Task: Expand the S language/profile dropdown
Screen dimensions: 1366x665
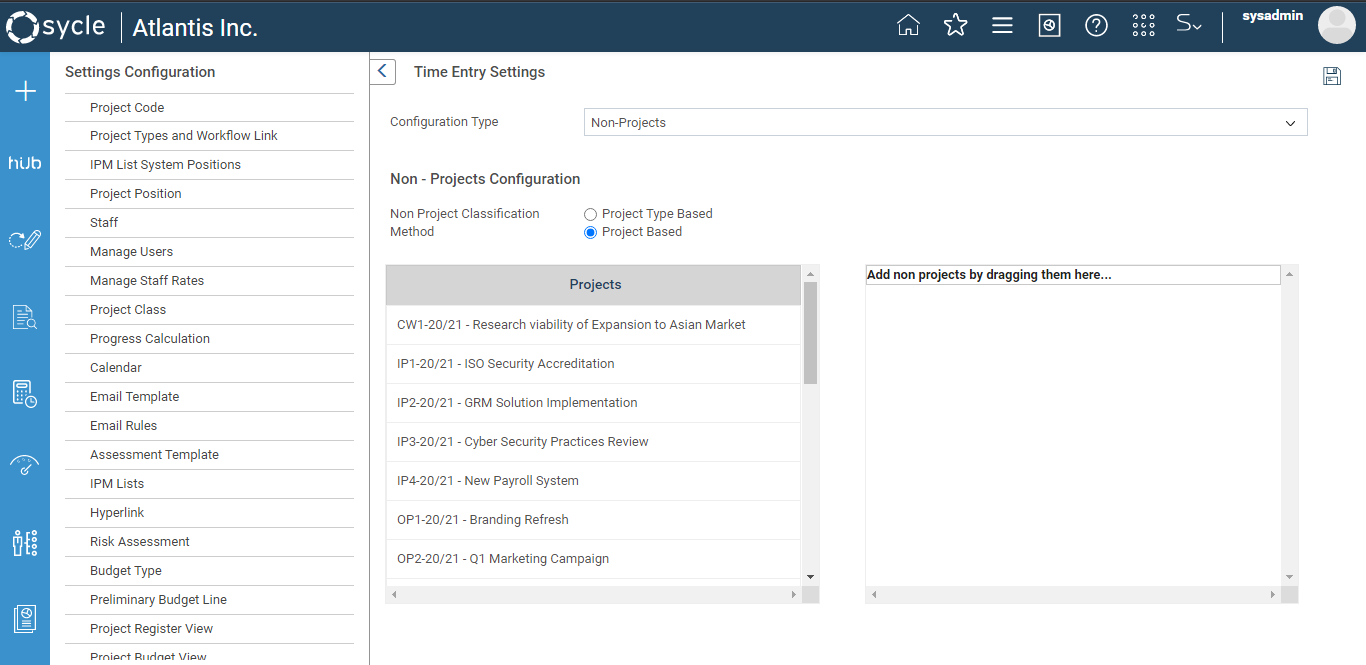Action: click(x=1189, y=25)
